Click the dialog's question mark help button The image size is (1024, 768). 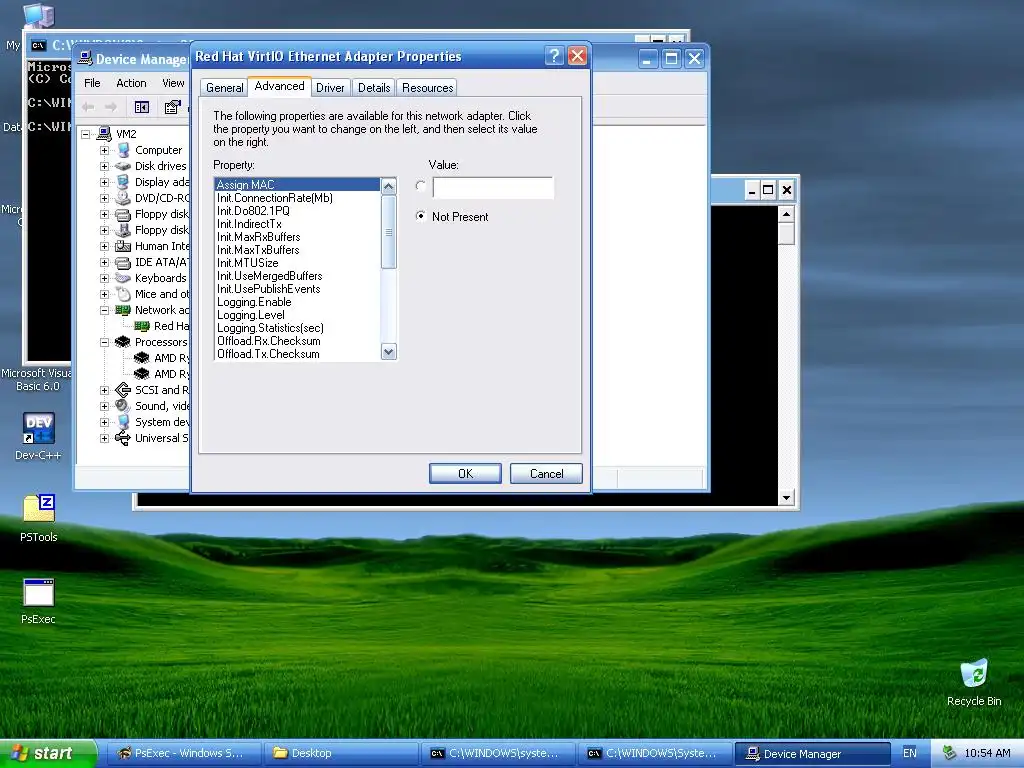coord(554,56)
